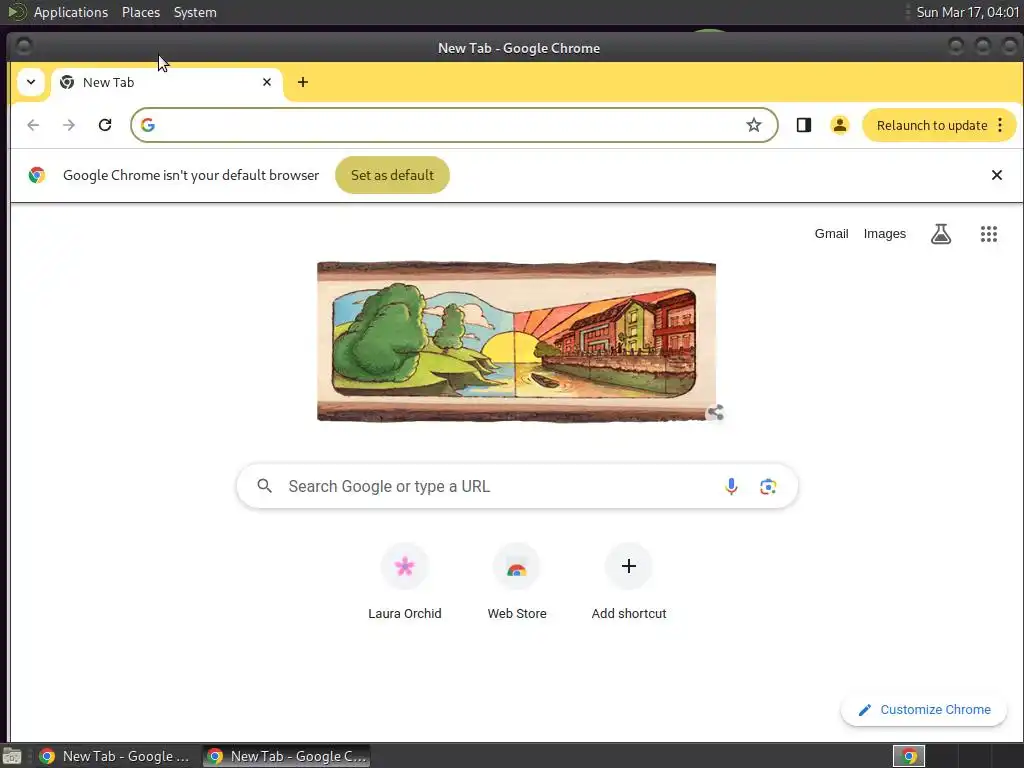This screenshot has width=1024, height=768.
Task: Select Chrome in the workspace switcher
Action: point(909,756)
